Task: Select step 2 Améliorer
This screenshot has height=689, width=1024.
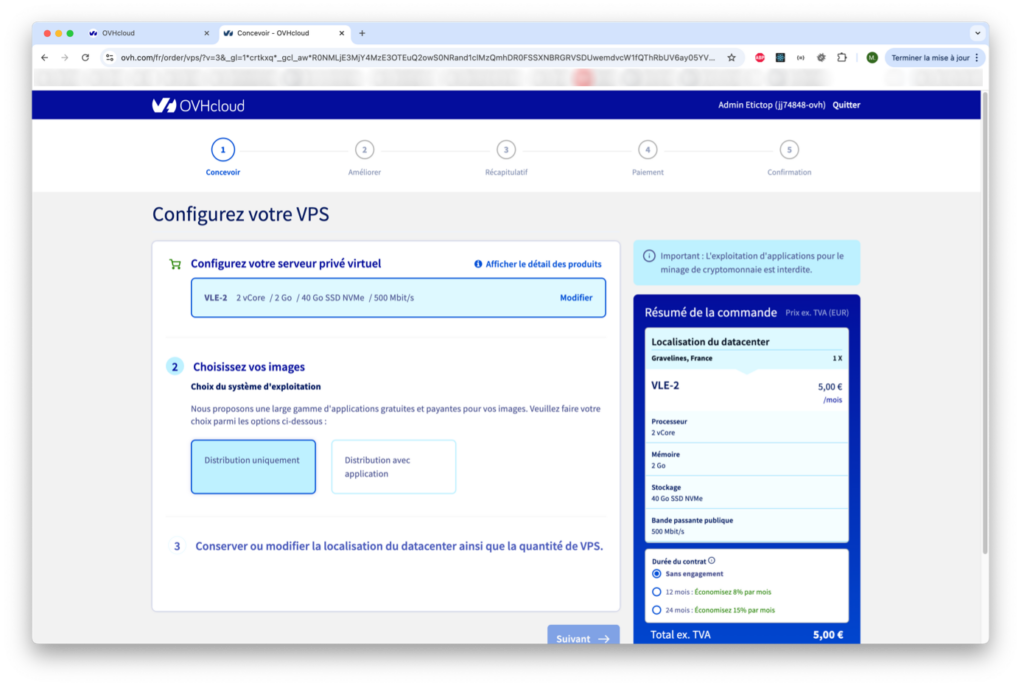Action: pyautogui.click(x=364, y=157)
